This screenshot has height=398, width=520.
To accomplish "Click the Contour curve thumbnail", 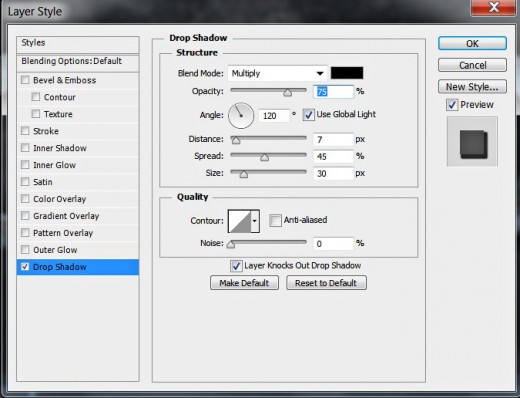I will point(239,221).
